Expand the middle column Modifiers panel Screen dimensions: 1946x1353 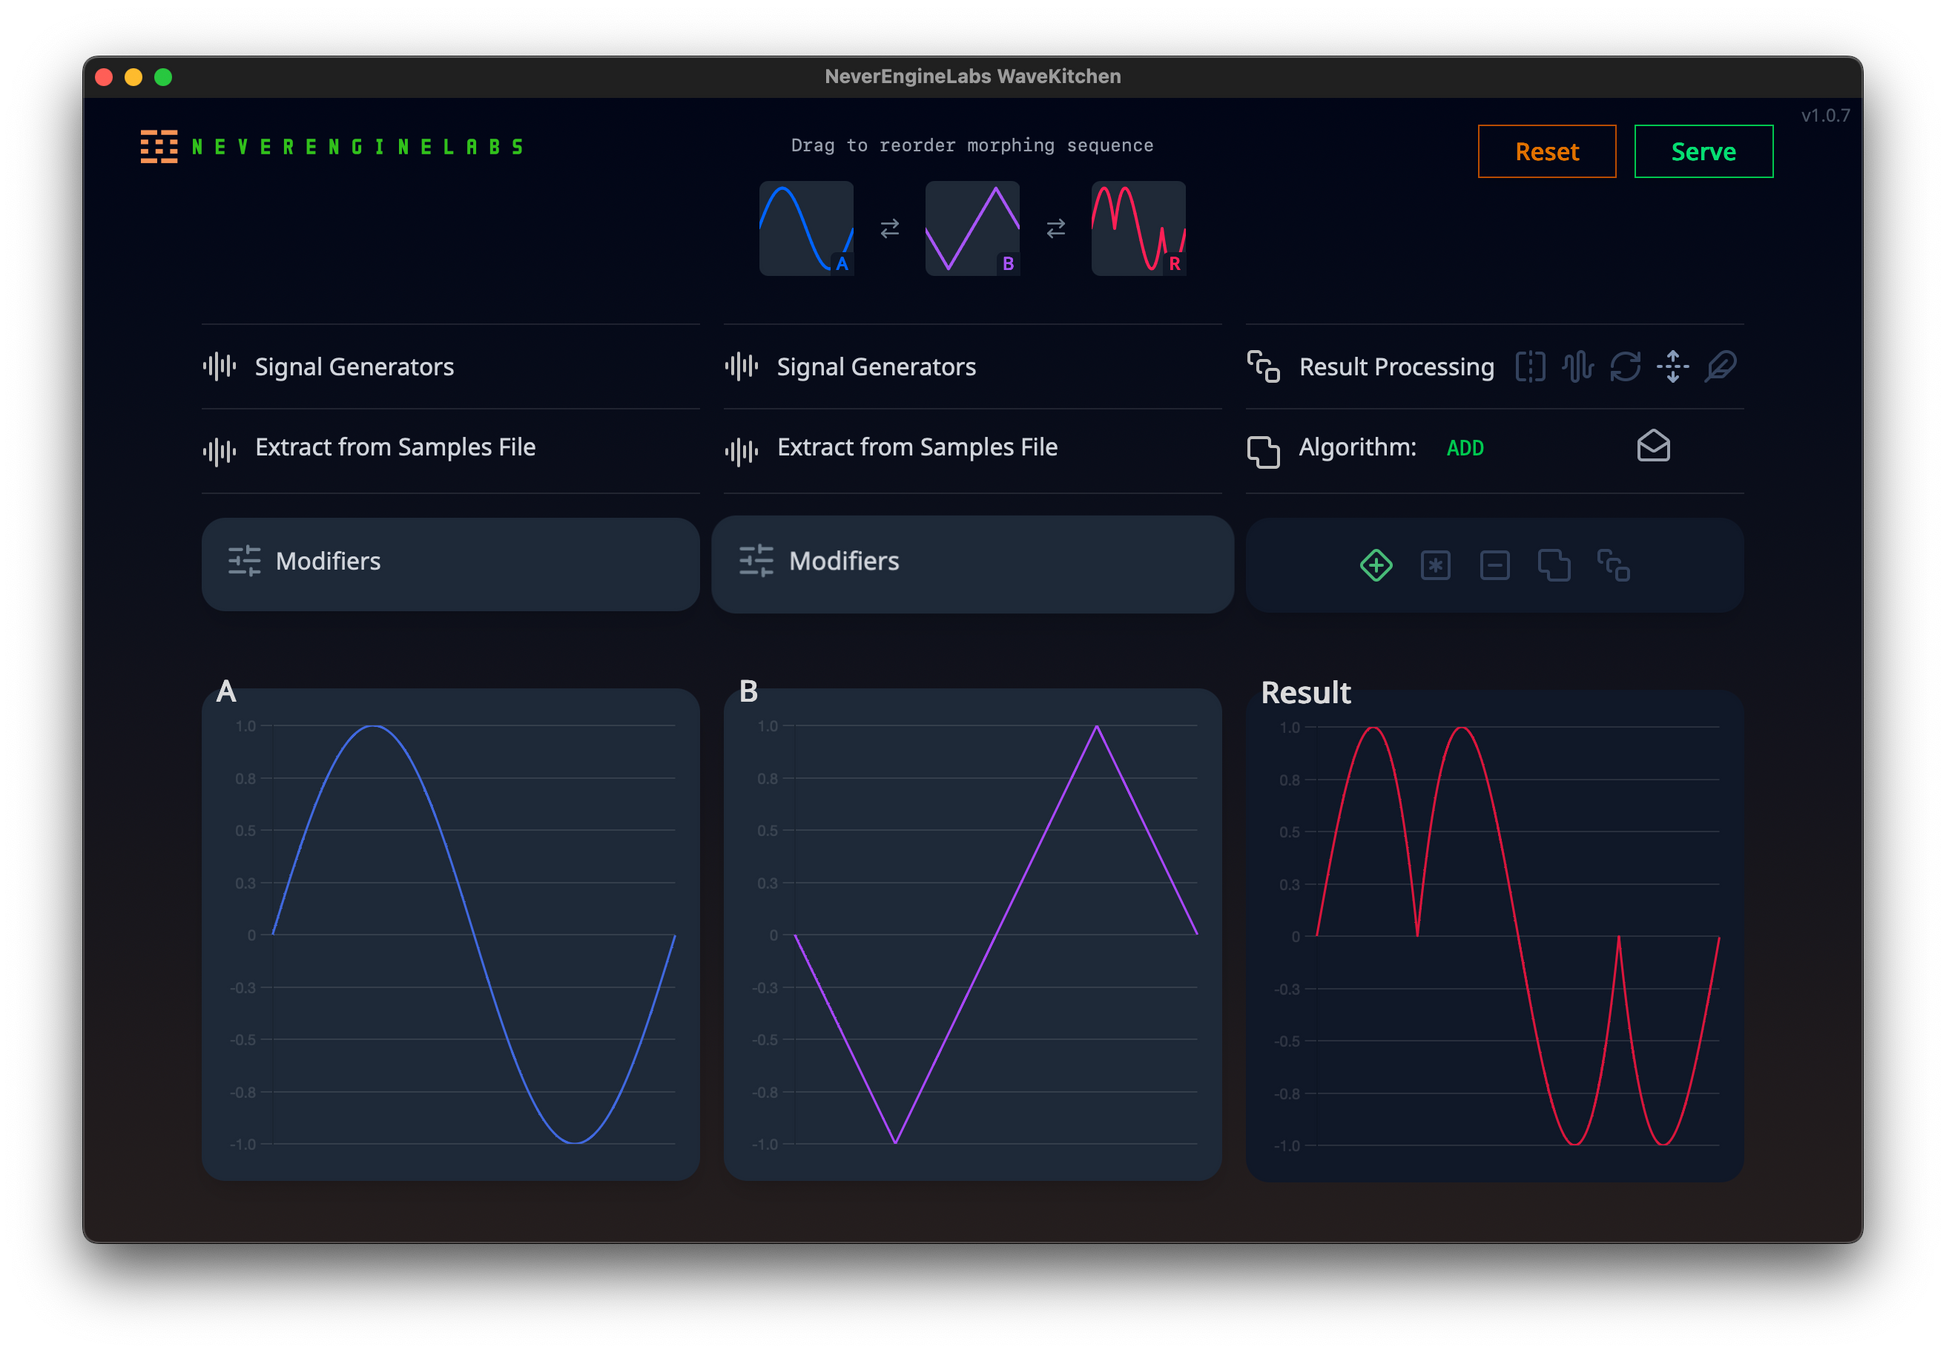[971, 562]
